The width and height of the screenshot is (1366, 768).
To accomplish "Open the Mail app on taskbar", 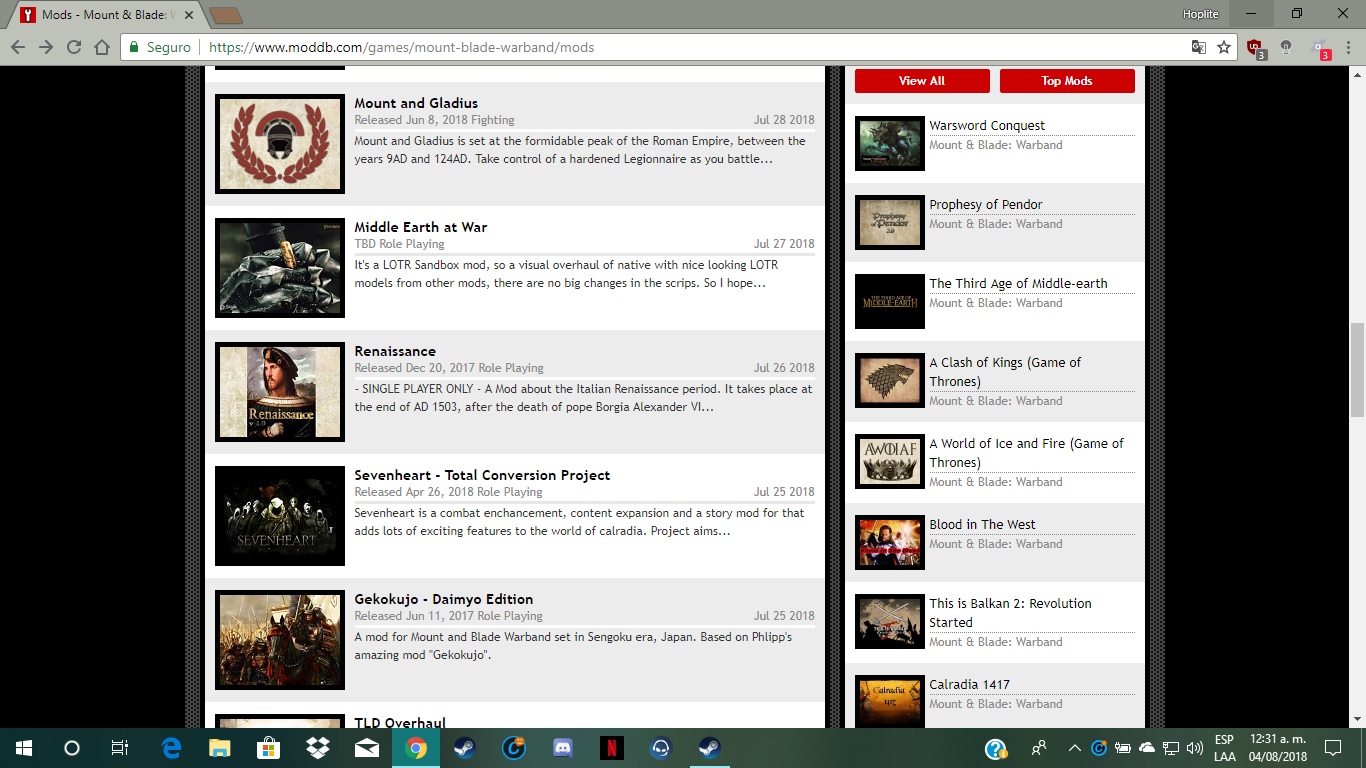I will tap(367, 748).
